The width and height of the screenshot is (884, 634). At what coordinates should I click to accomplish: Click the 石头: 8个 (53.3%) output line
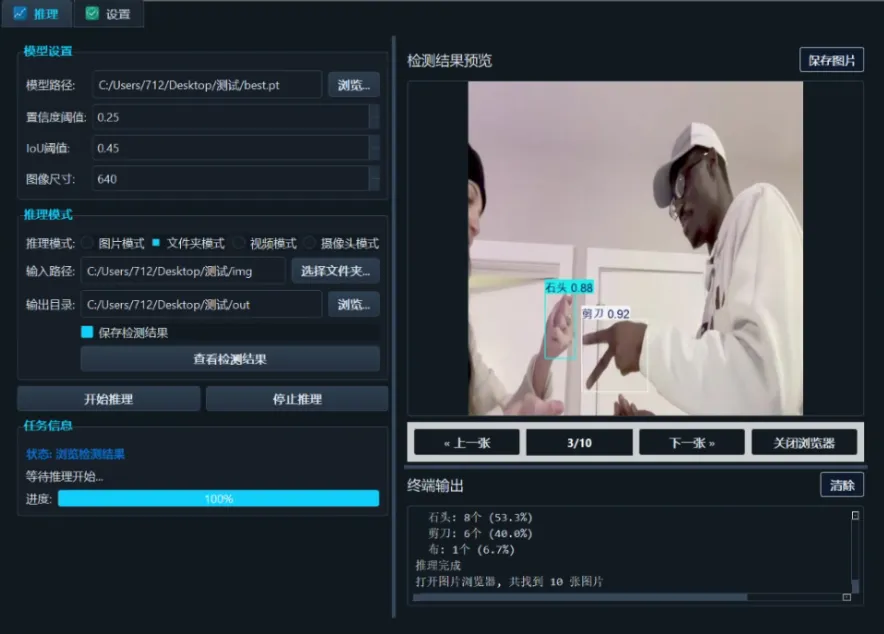[480, 517]
